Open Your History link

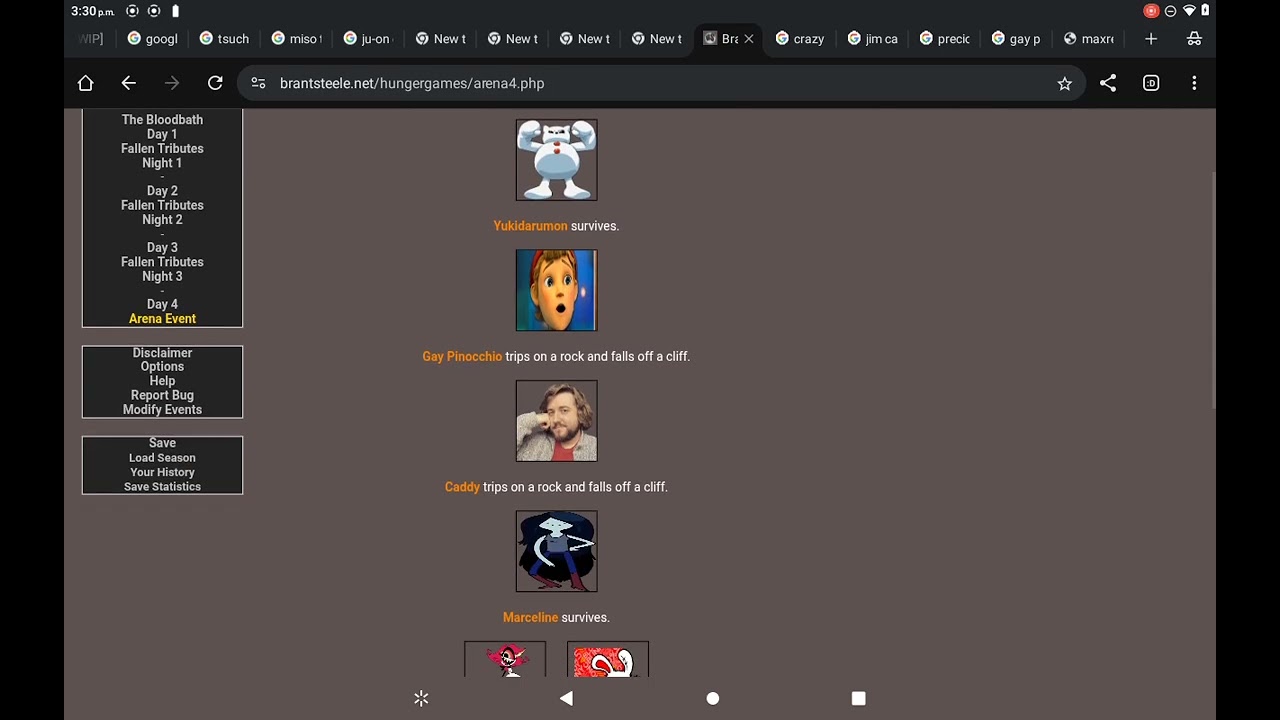(x=162, y=472)
